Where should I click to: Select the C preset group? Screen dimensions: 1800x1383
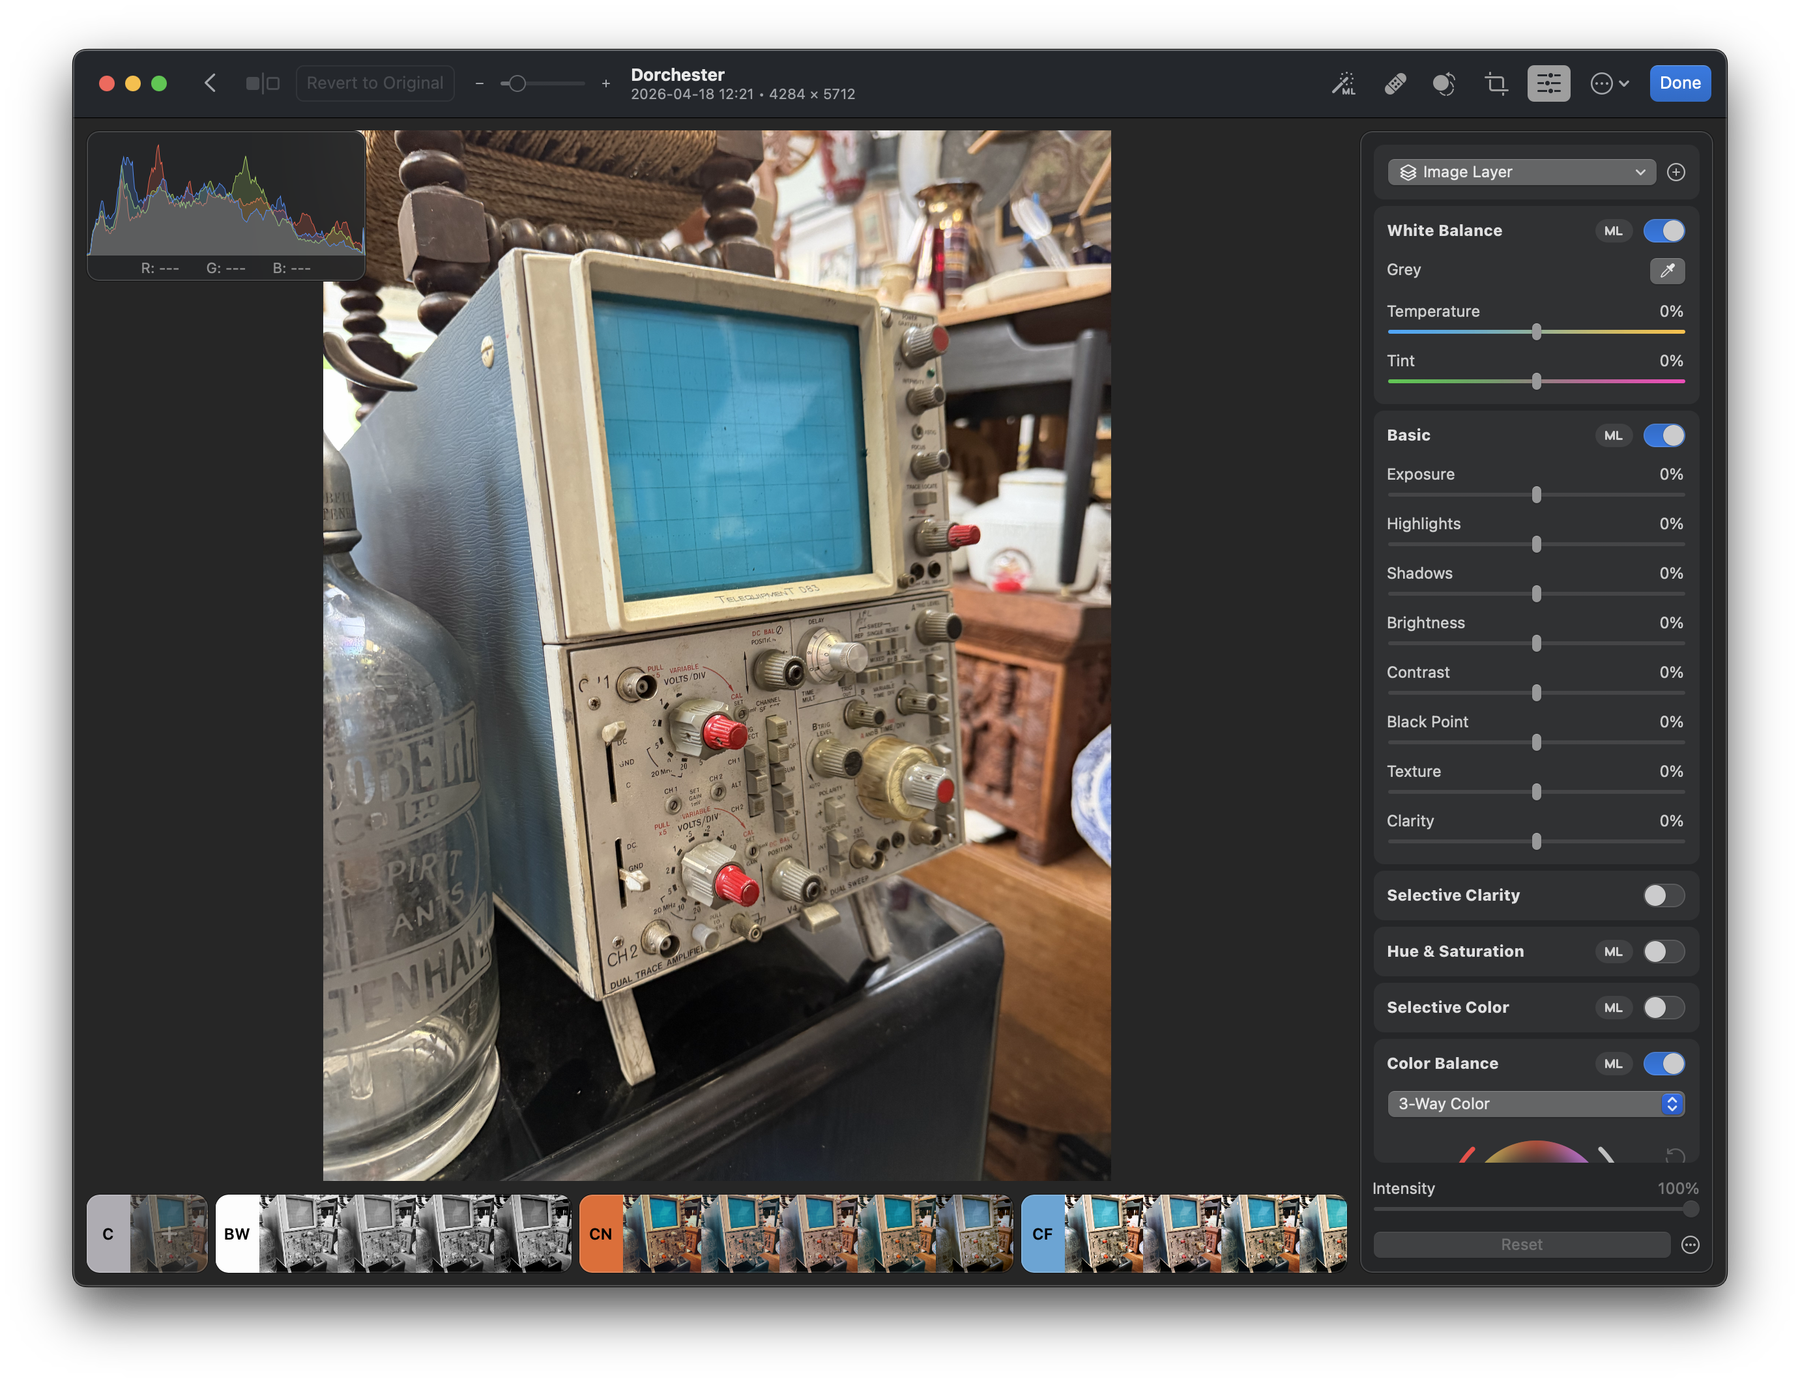click(108, 1234)
